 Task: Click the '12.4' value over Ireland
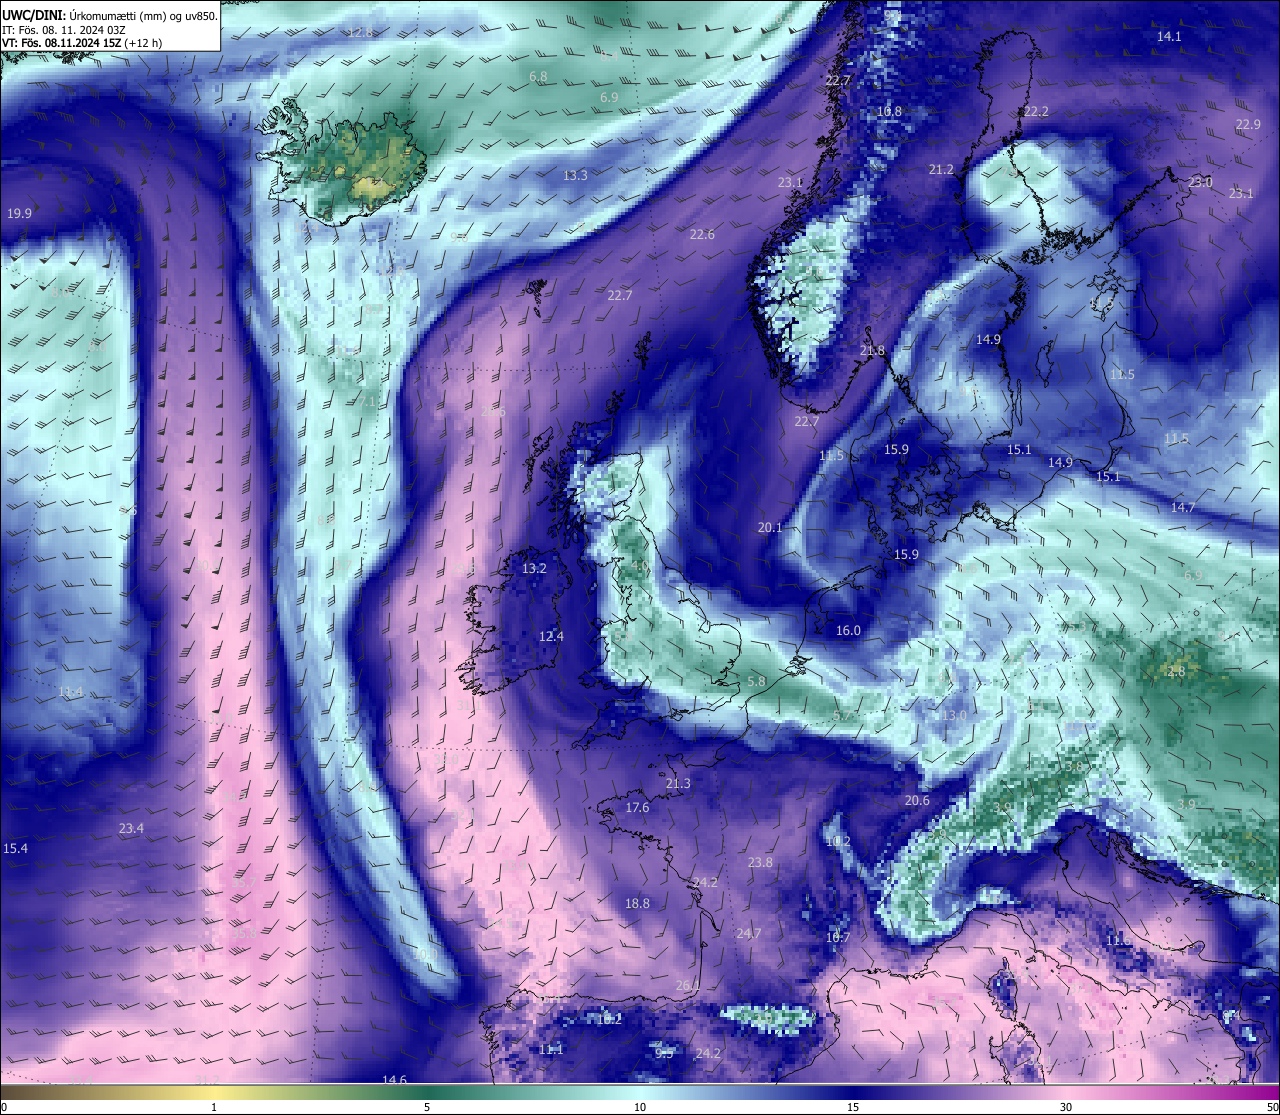(551, 637)
